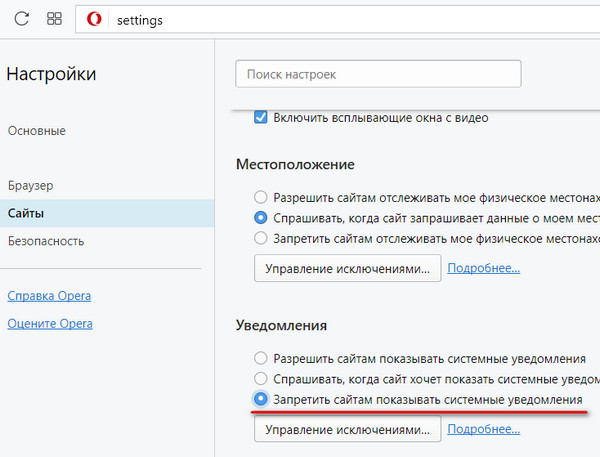Select Запретить сайтам отслеживать местоположение option

[261, 238]
